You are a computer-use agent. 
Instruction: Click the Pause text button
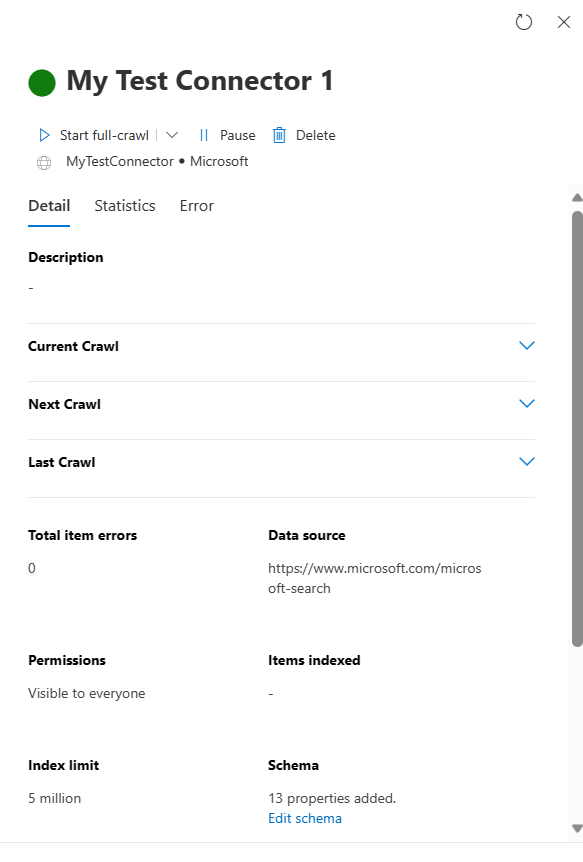tap(238, 135)
